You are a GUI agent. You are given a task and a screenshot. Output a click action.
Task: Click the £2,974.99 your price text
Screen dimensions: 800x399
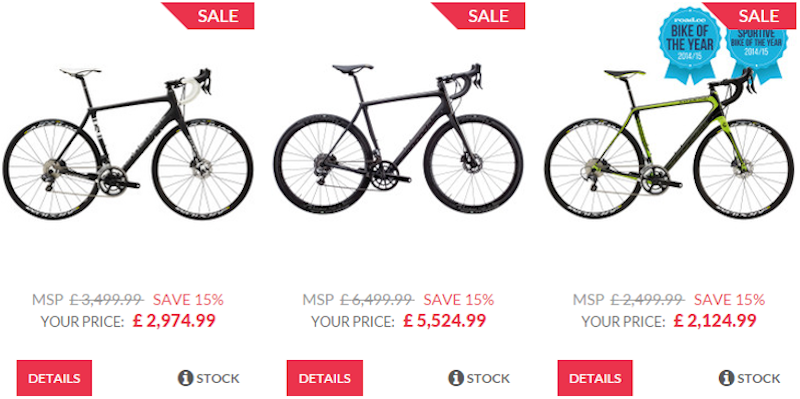[174, 320]
